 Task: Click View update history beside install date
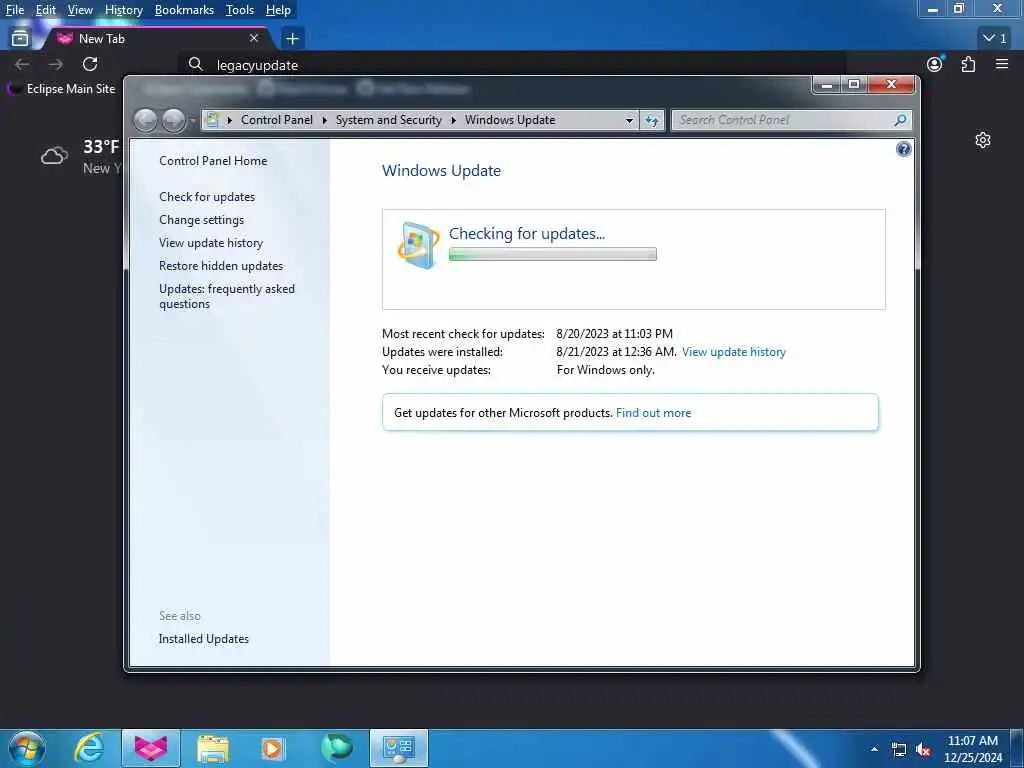(733, 352)
